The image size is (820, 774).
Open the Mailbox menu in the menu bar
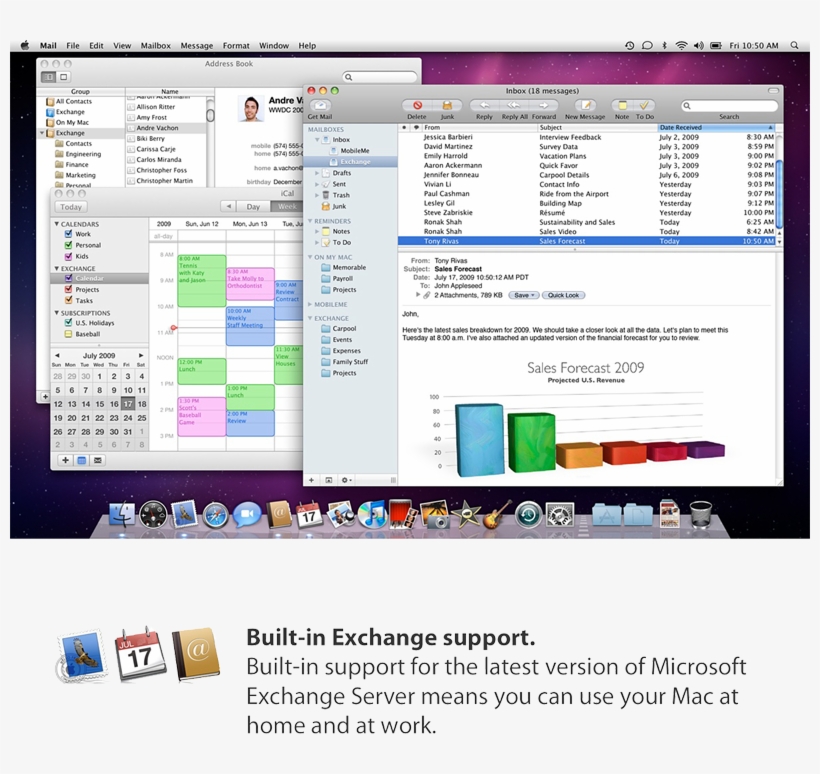(156, 45)
